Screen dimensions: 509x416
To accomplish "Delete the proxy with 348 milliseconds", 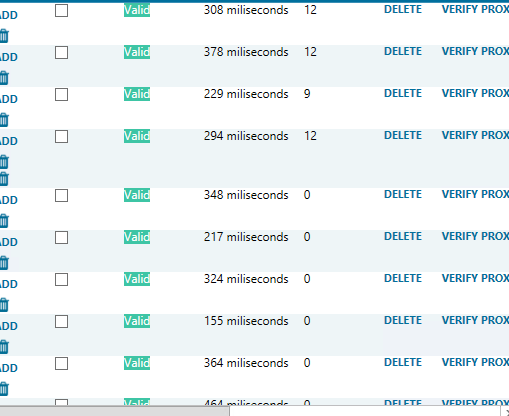I will [x=403, y=194].
